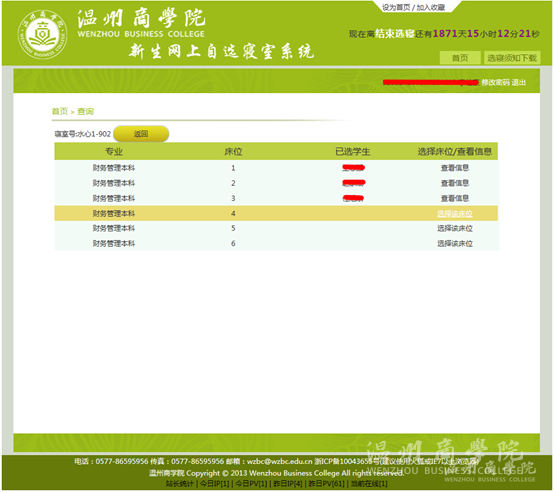The image size is (554, 492).
Task: View info for bed 2
Action: click(455, 183)
